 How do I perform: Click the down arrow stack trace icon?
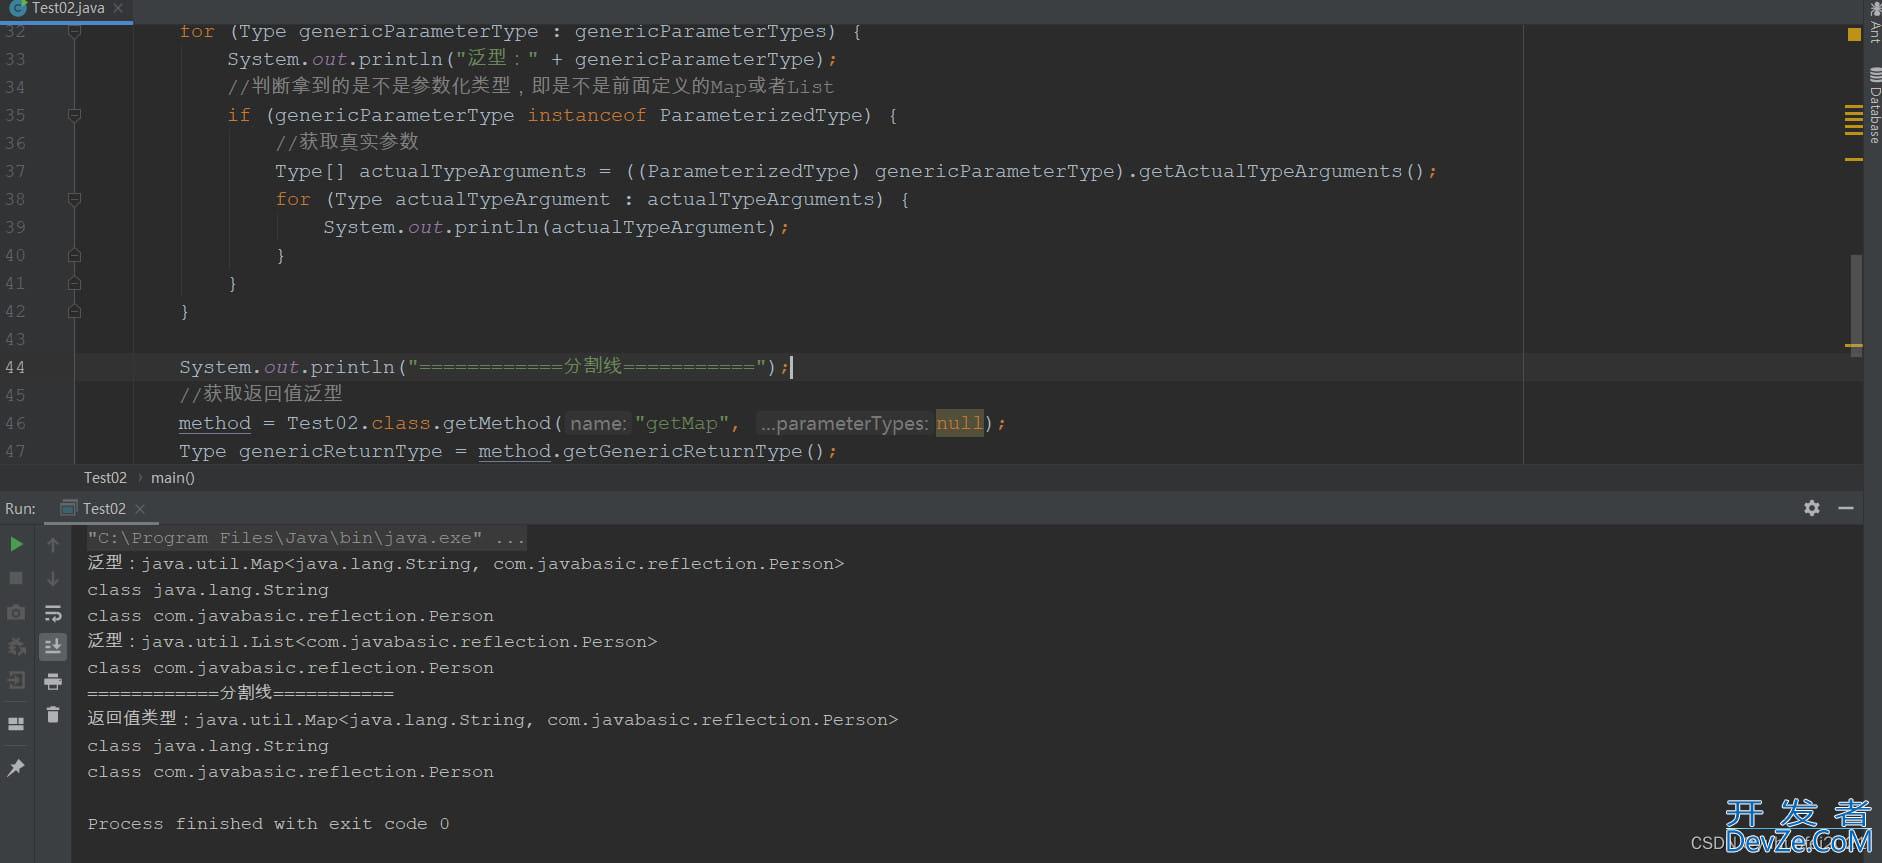(53, 578)
